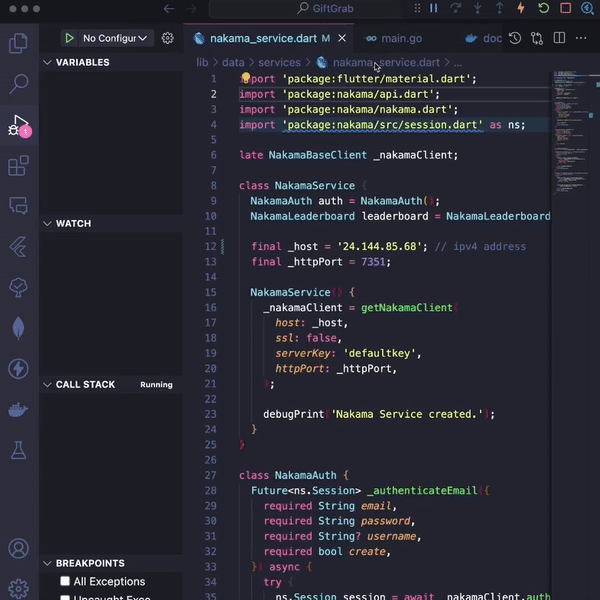Open the Explorer view in activity bar
This screenshot has width=600, height=600.
click(18, 43)
